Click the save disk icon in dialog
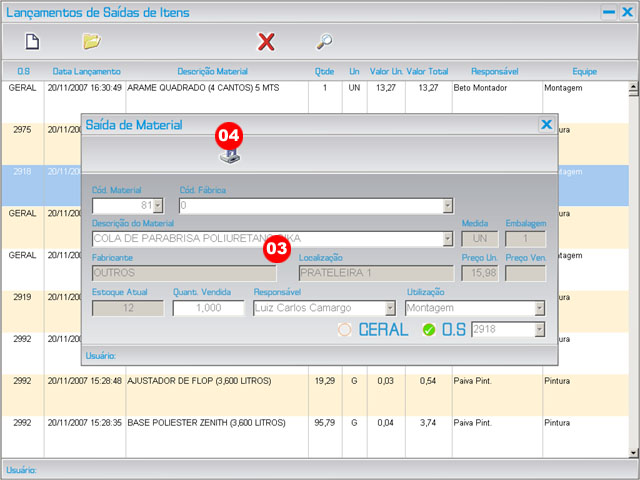Screen dimensions: 640x480 point(230,155)
